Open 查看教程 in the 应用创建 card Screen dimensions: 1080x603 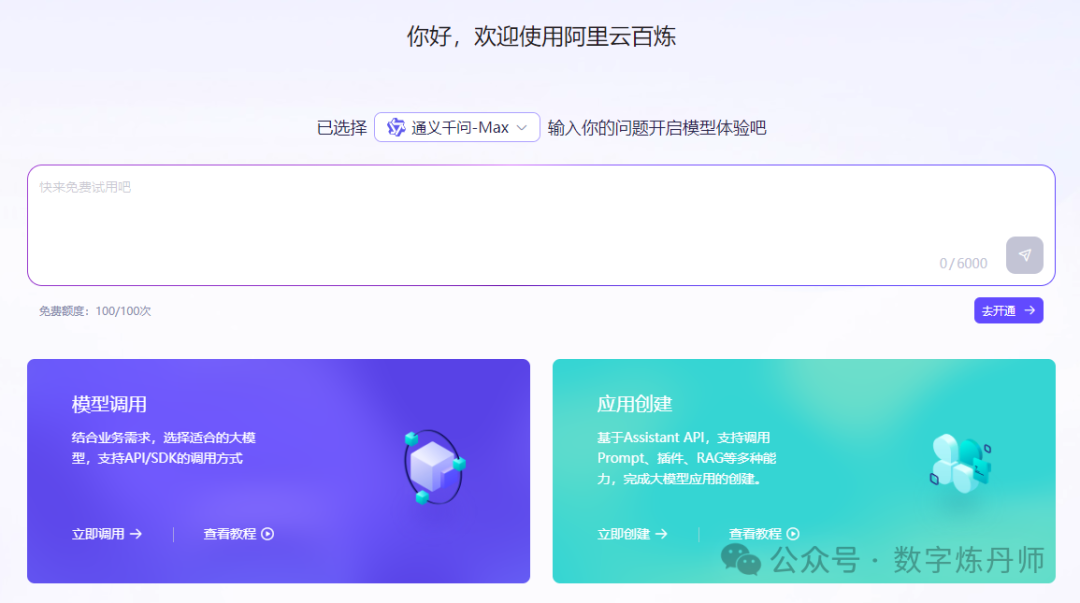pyautogui.click(x=764, y=534)
